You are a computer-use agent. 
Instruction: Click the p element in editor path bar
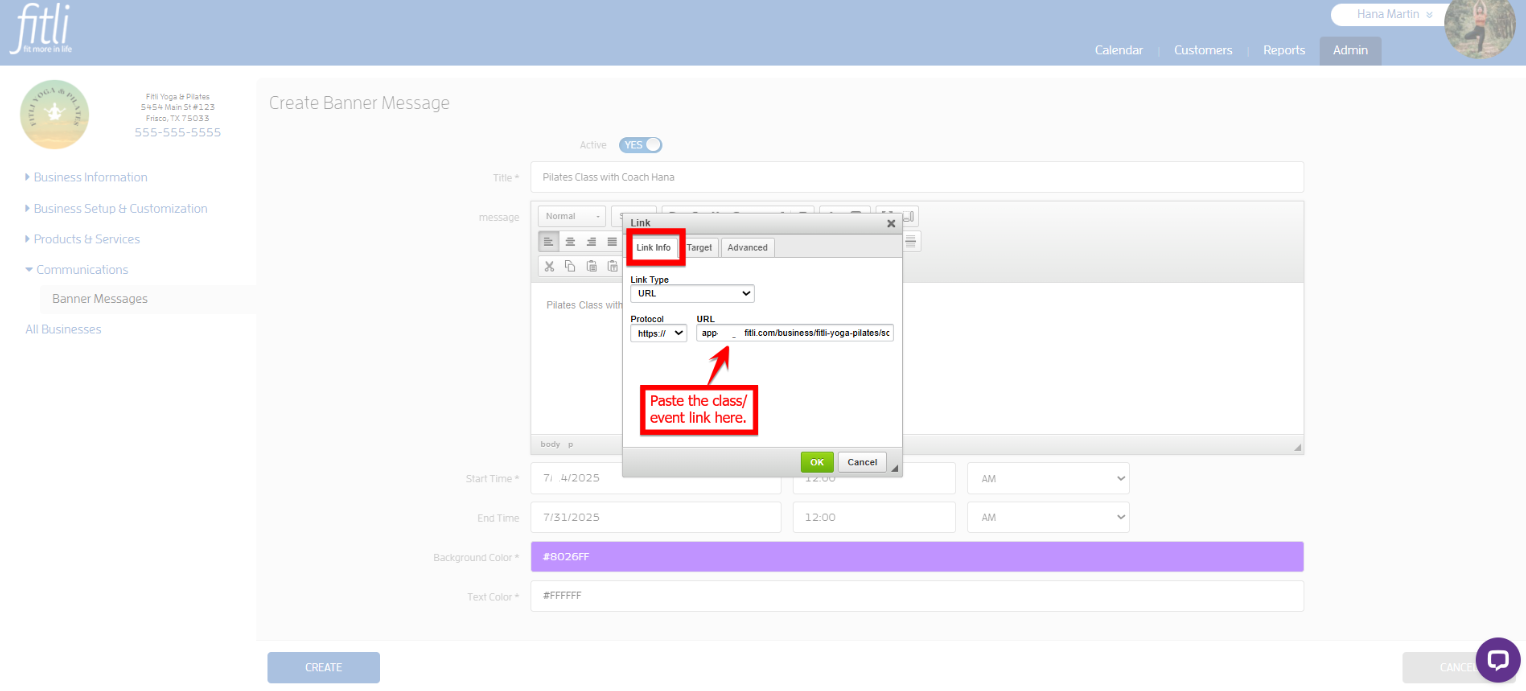coord(571,444)
